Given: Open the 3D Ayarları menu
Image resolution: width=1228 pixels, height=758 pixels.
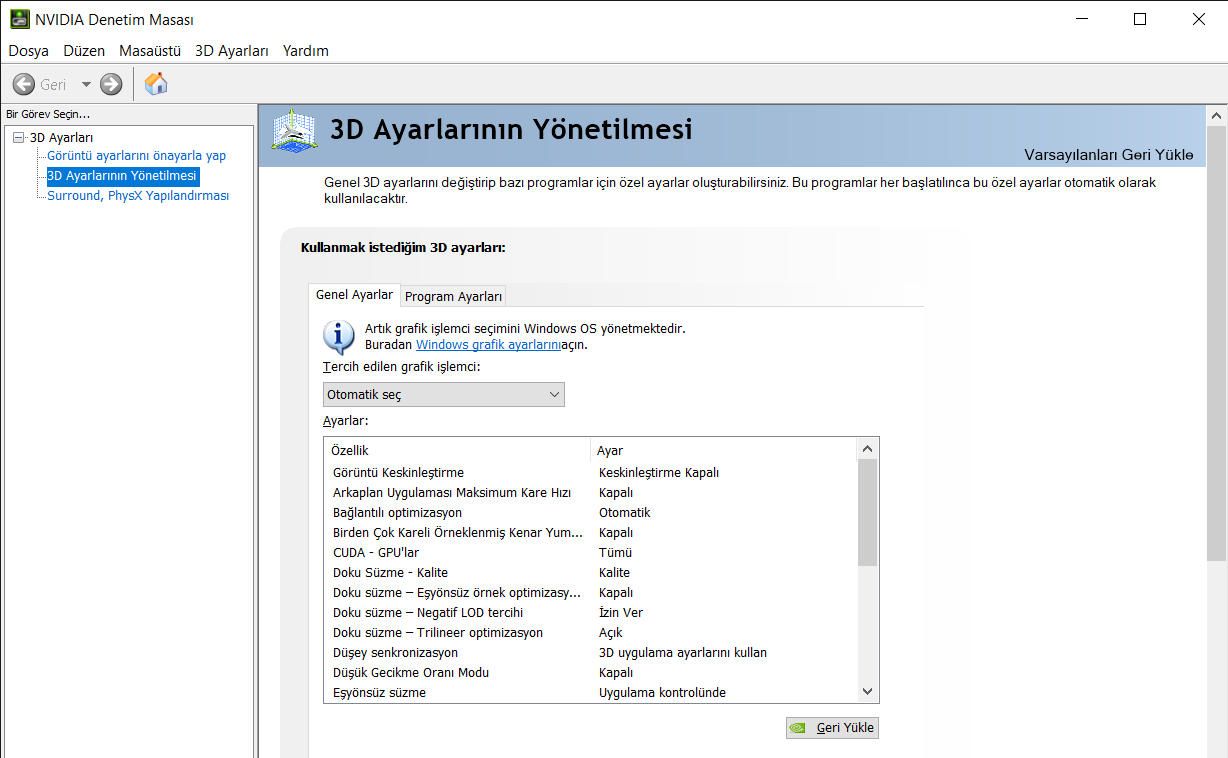Looking at the screenshot, I should pos(232,51).
